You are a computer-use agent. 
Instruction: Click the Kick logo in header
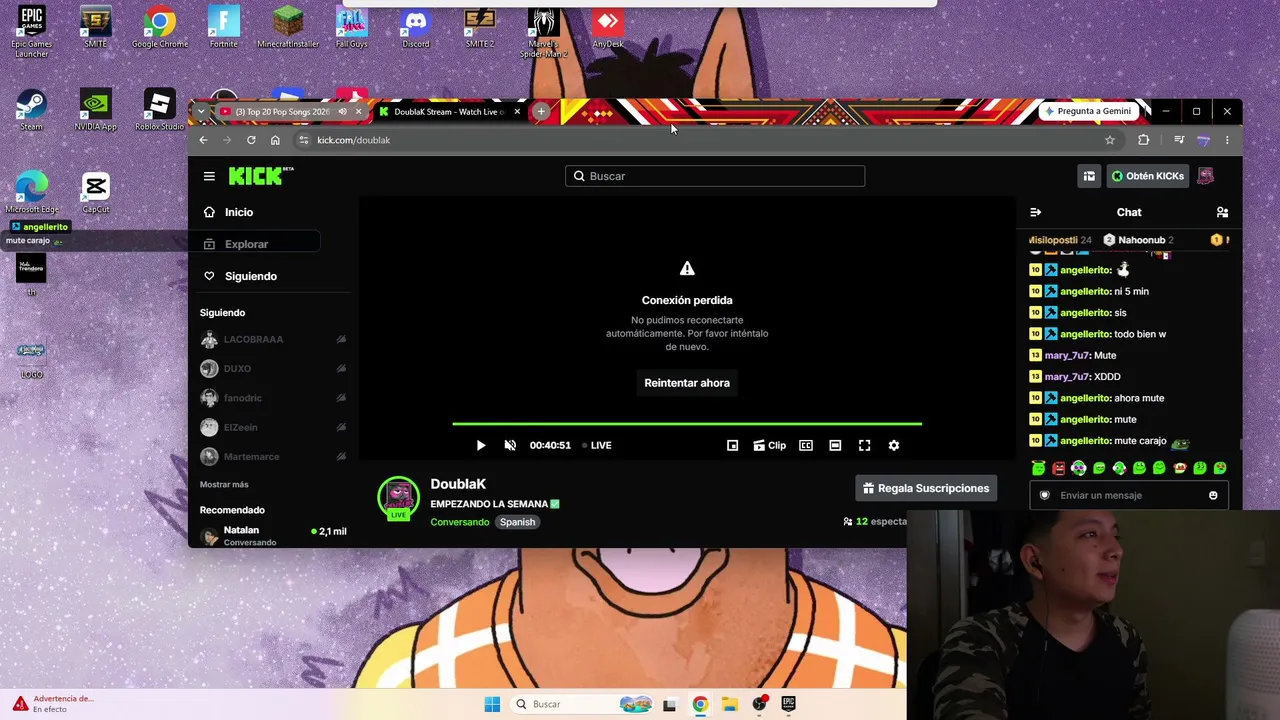pos(261,176)
